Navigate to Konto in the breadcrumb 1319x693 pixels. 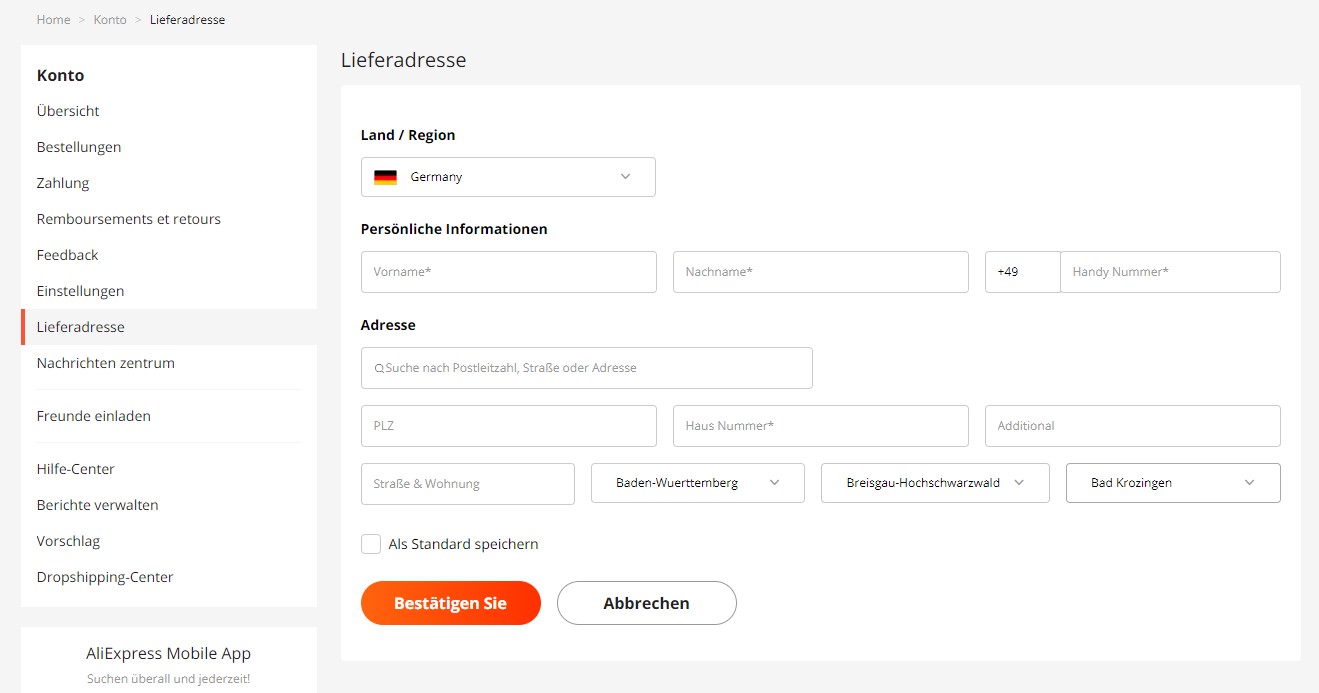point(110,19)
